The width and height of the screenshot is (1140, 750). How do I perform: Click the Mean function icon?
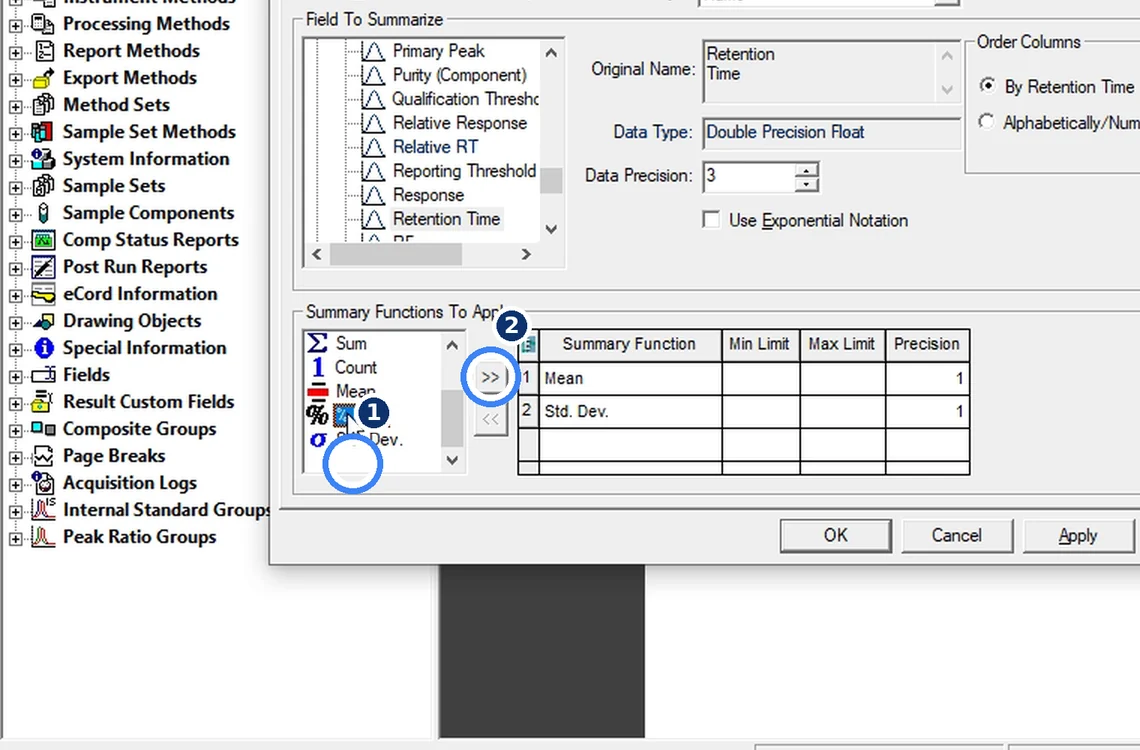click(x=318, y=391)
